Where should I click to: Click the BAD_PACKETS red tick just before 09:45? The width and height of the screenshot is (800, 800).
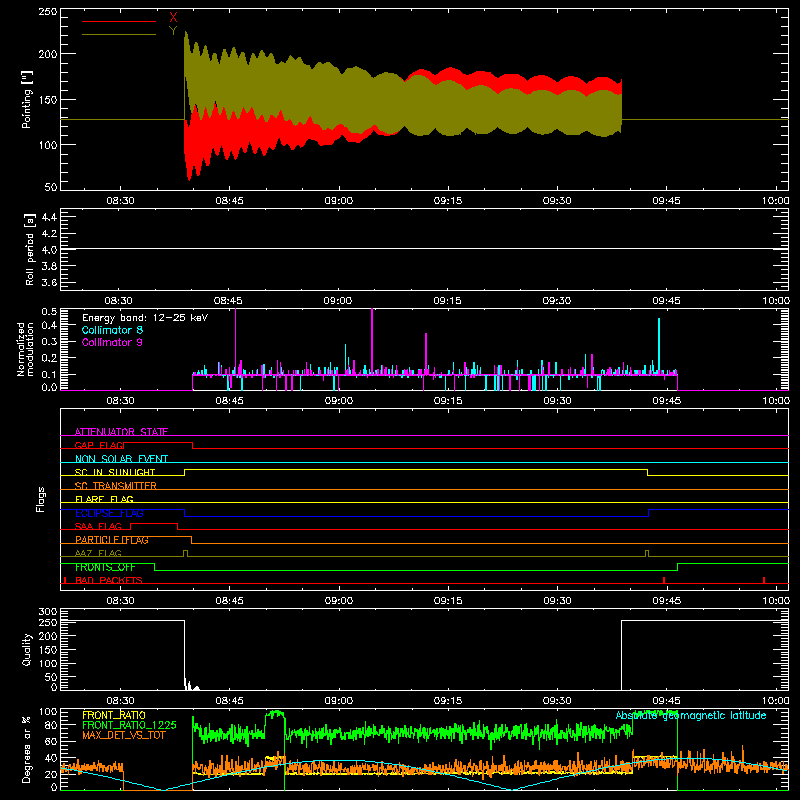point(664,580)
